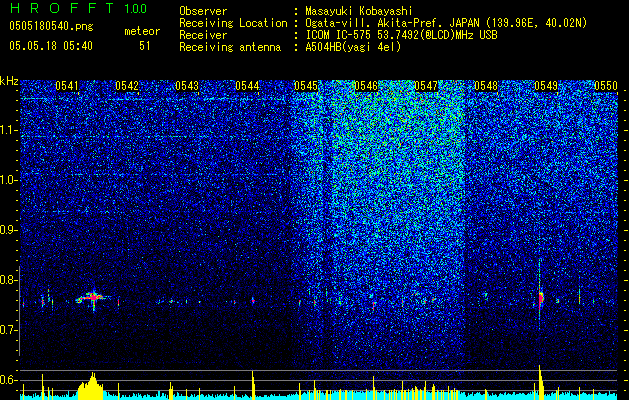The image size is (629, 400).
Task: Click the meteor count value 51
Action: (x=144, y=46)
